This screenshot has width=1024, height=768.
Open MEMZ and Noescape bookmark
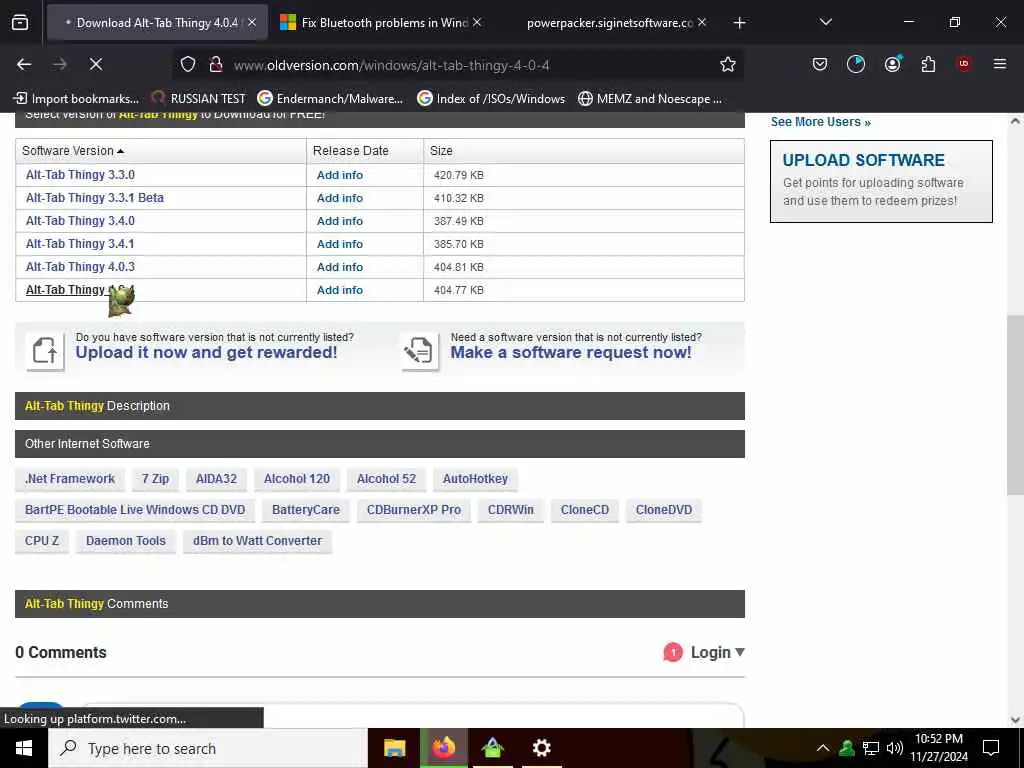click(x=650, y=99)
